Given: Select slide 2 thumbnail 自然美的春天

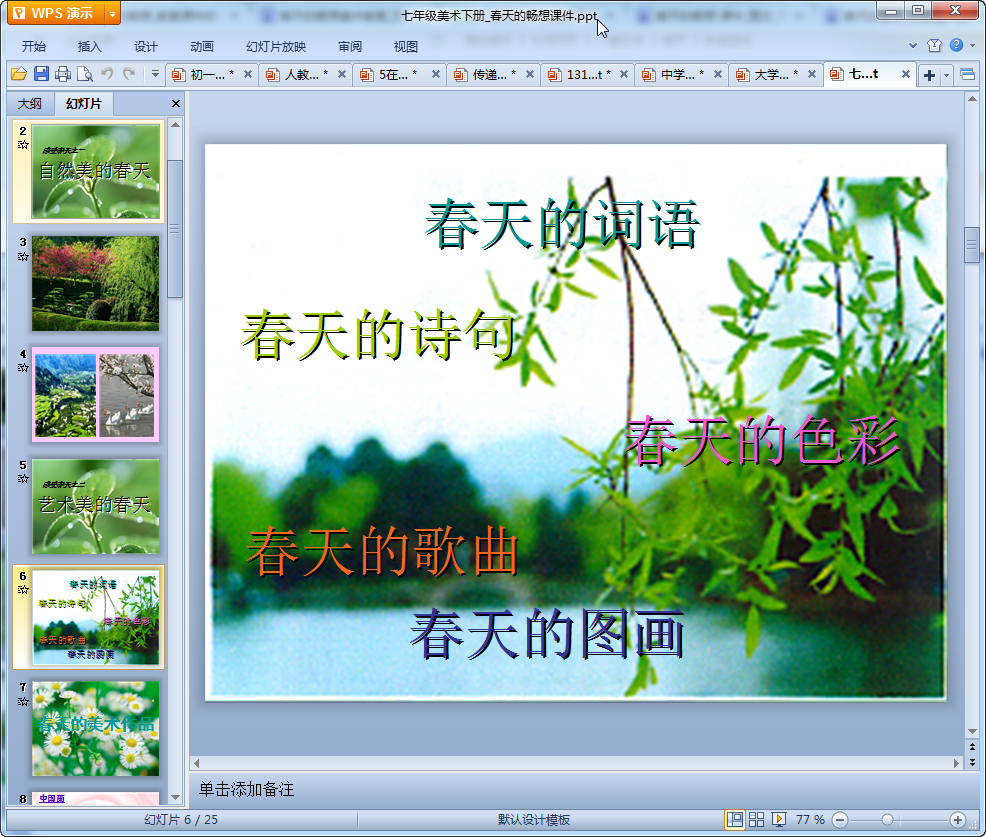Looking at the screenshot, I should pyautogui.click(x=96, y=171).
